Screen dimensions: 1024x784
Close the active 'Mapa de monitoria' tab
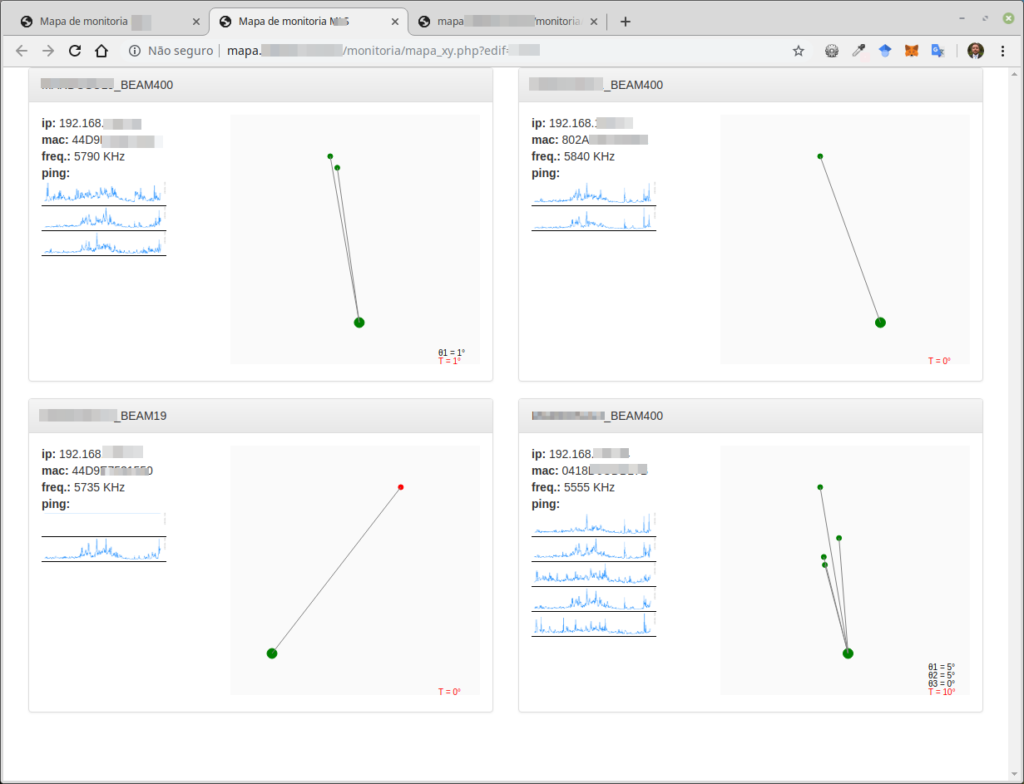[x=396, y=21]
